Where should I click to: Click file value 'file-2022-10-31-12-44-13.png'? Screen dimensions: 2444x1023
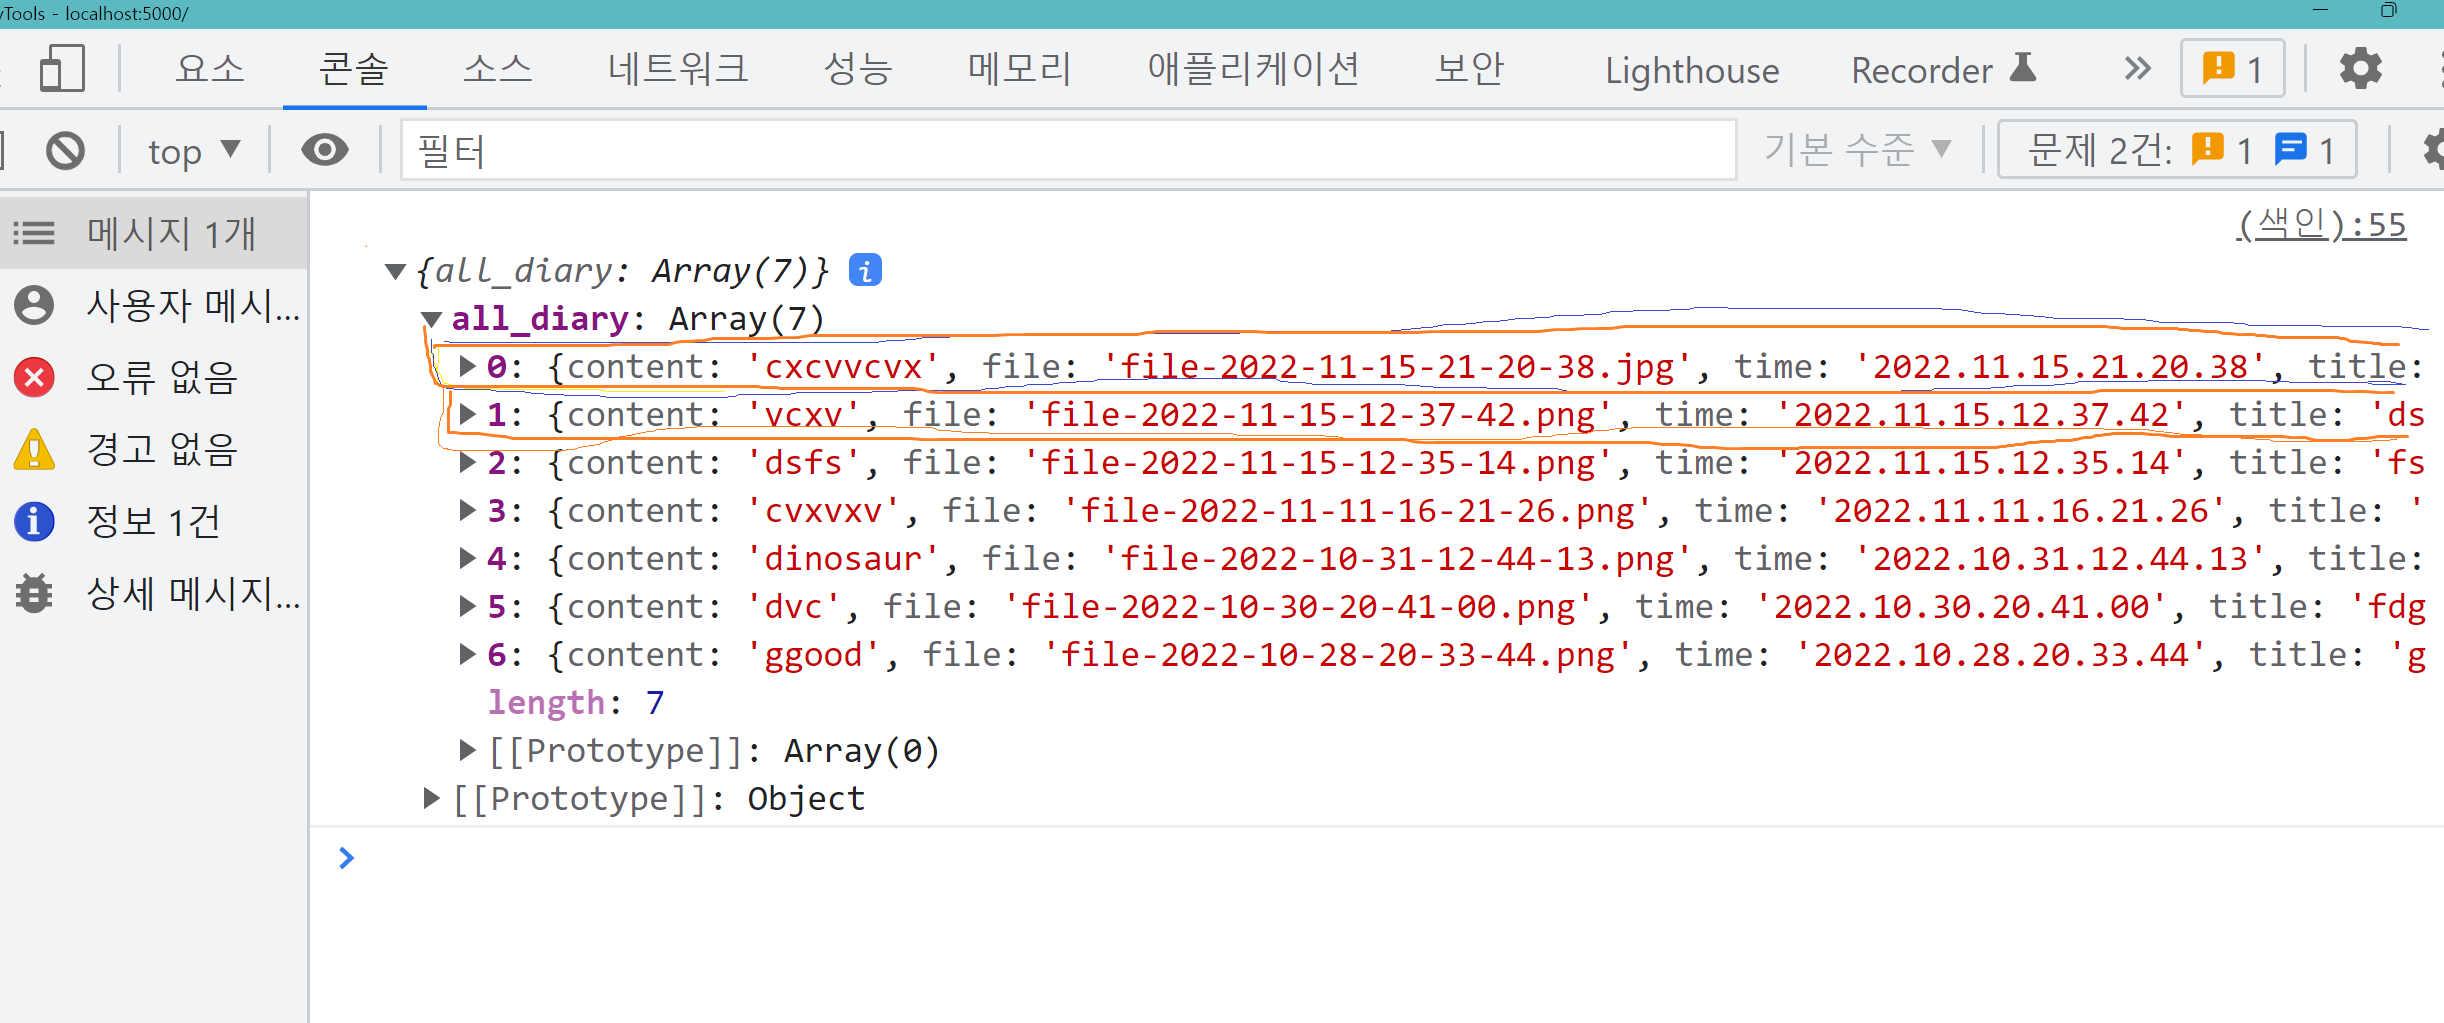1397,558
